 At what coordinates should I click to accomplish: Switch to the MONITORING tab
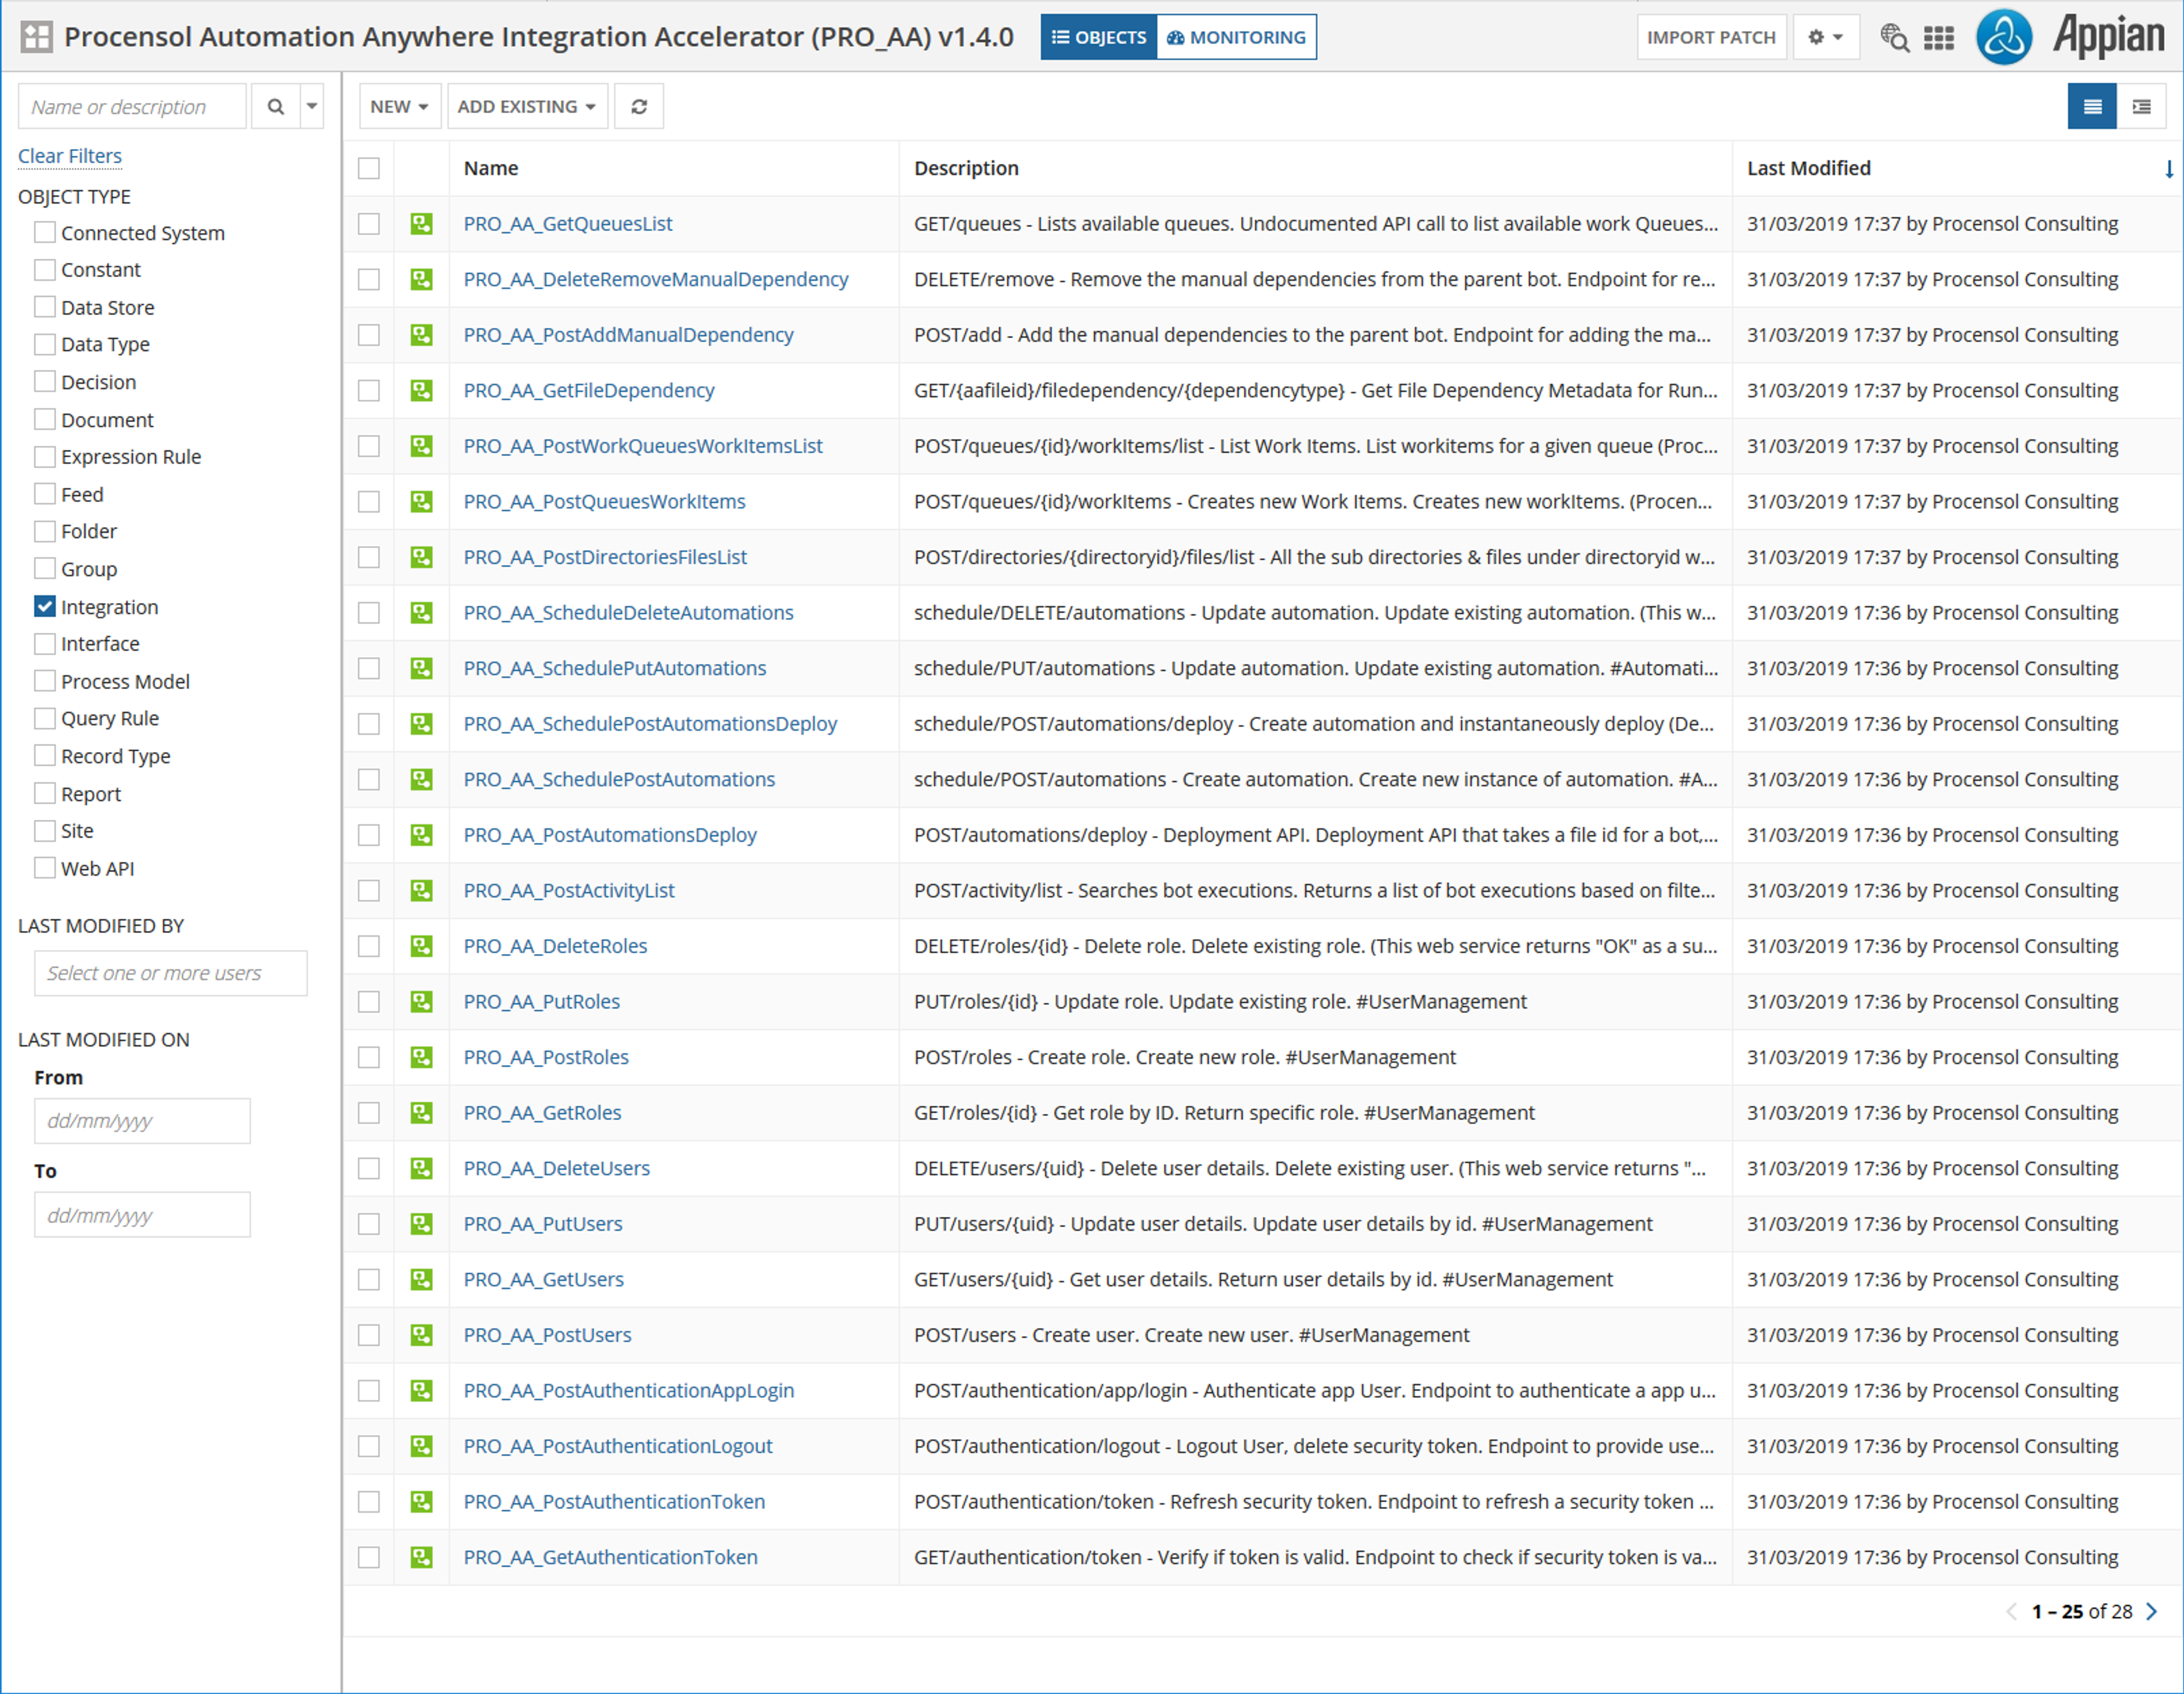(1237, 37)
